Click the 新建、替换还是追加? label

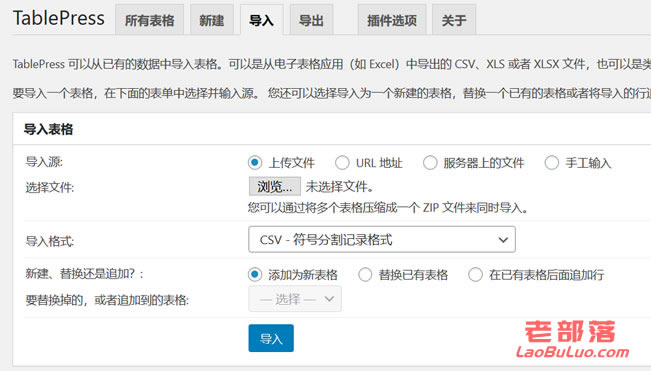tap(84, 274)
